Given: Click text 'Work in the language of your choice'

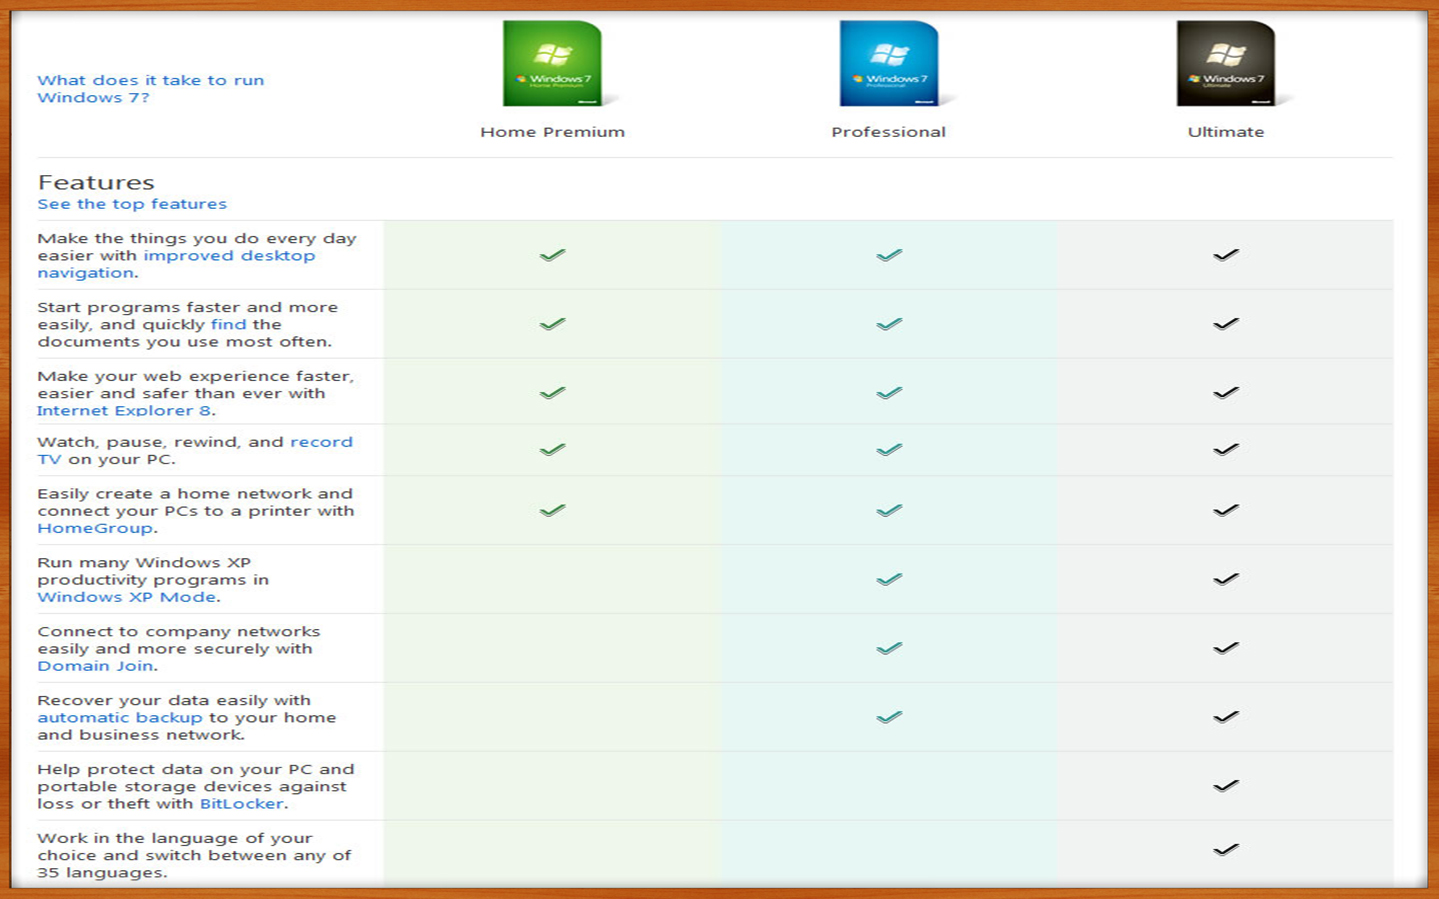Looking at the screenshot, I should pos(175,847).
